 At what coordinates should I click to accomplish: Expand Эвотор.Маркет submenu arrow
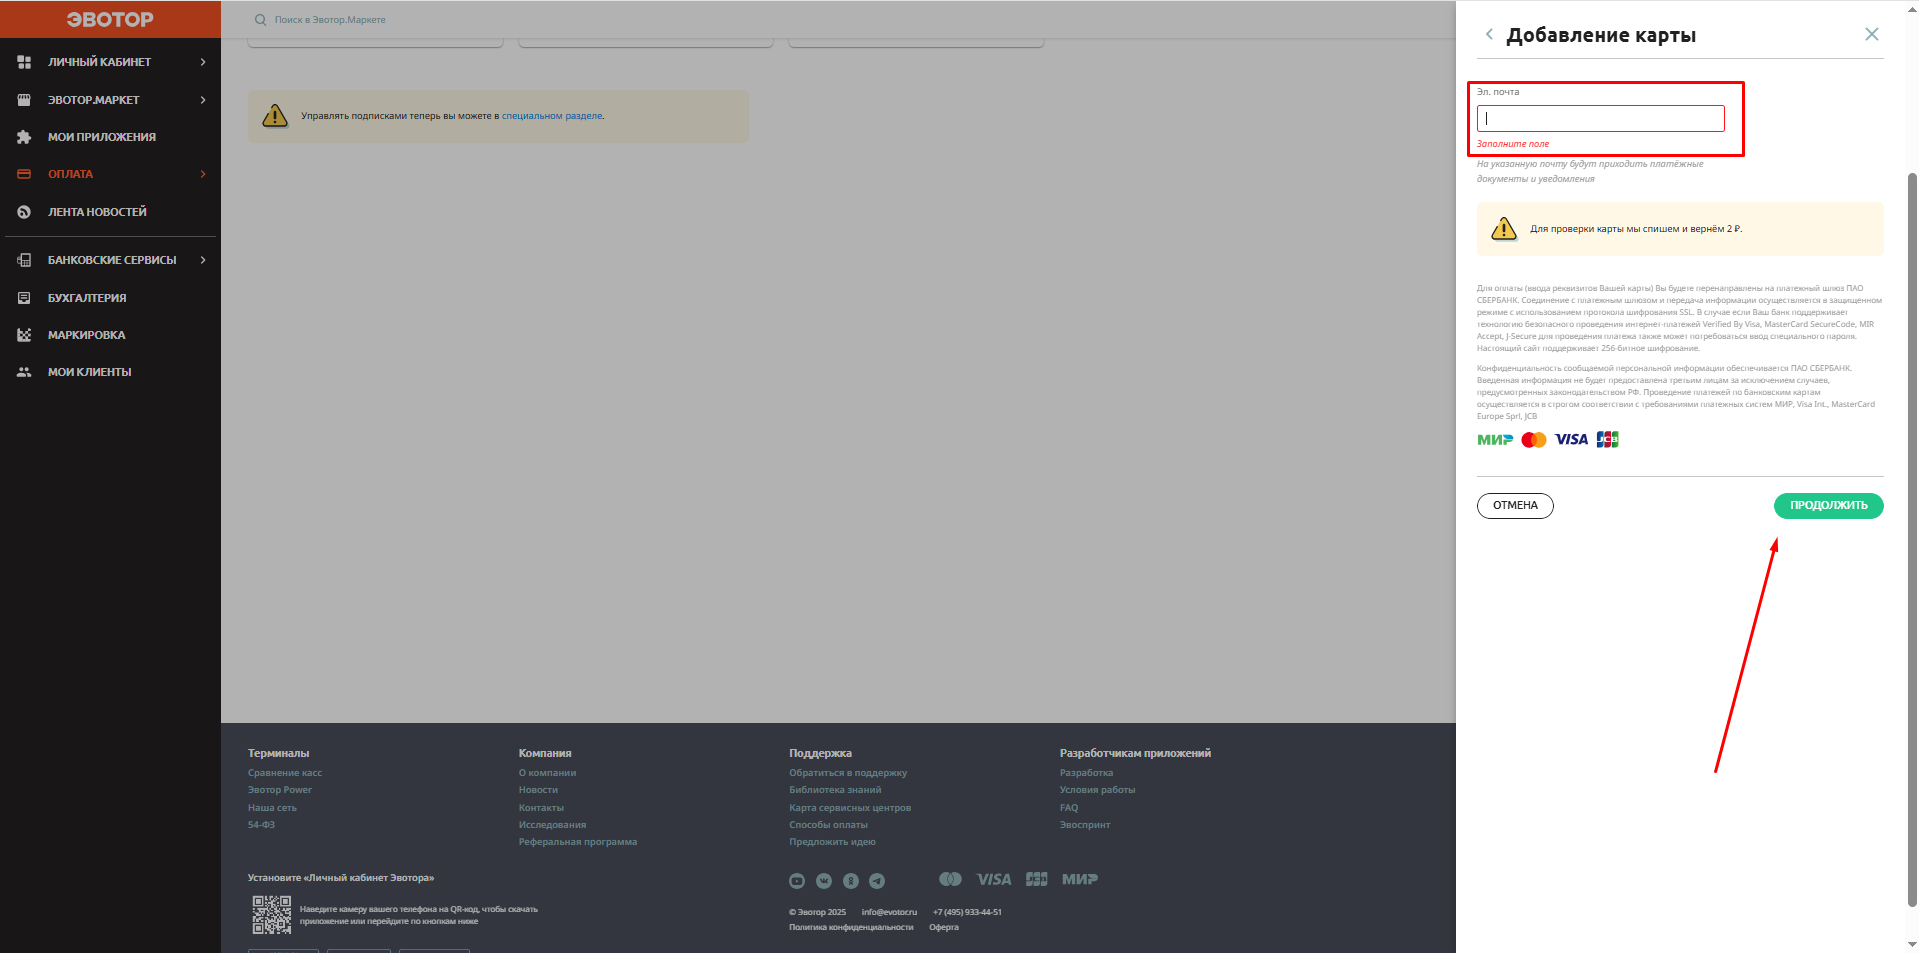click(203, 100)
